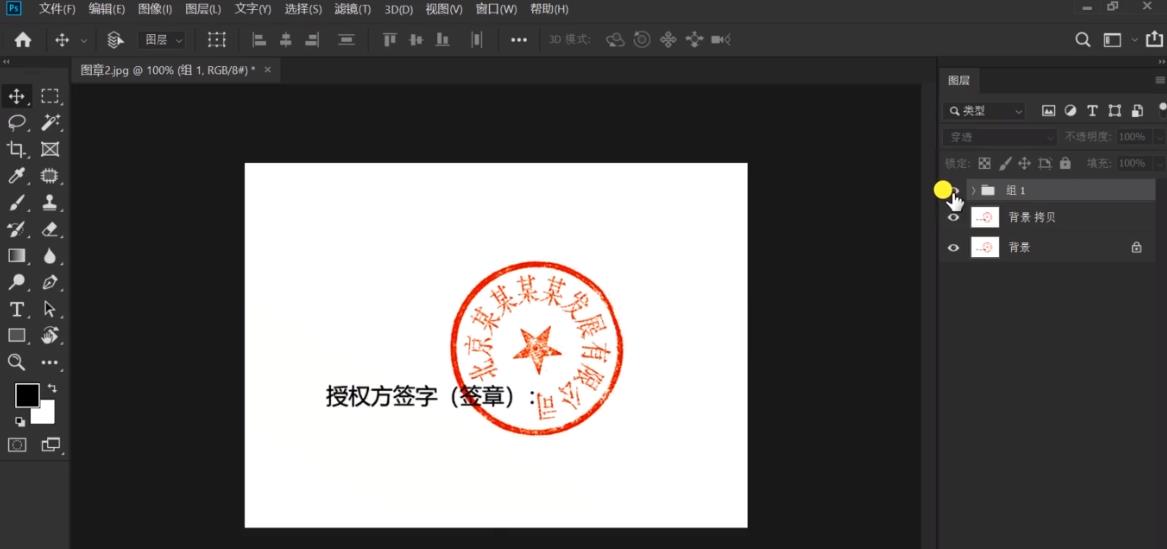Viewport: 1167px width, 549px height.
Task: Select the Frame tool
Action: [x=50, y=150]
